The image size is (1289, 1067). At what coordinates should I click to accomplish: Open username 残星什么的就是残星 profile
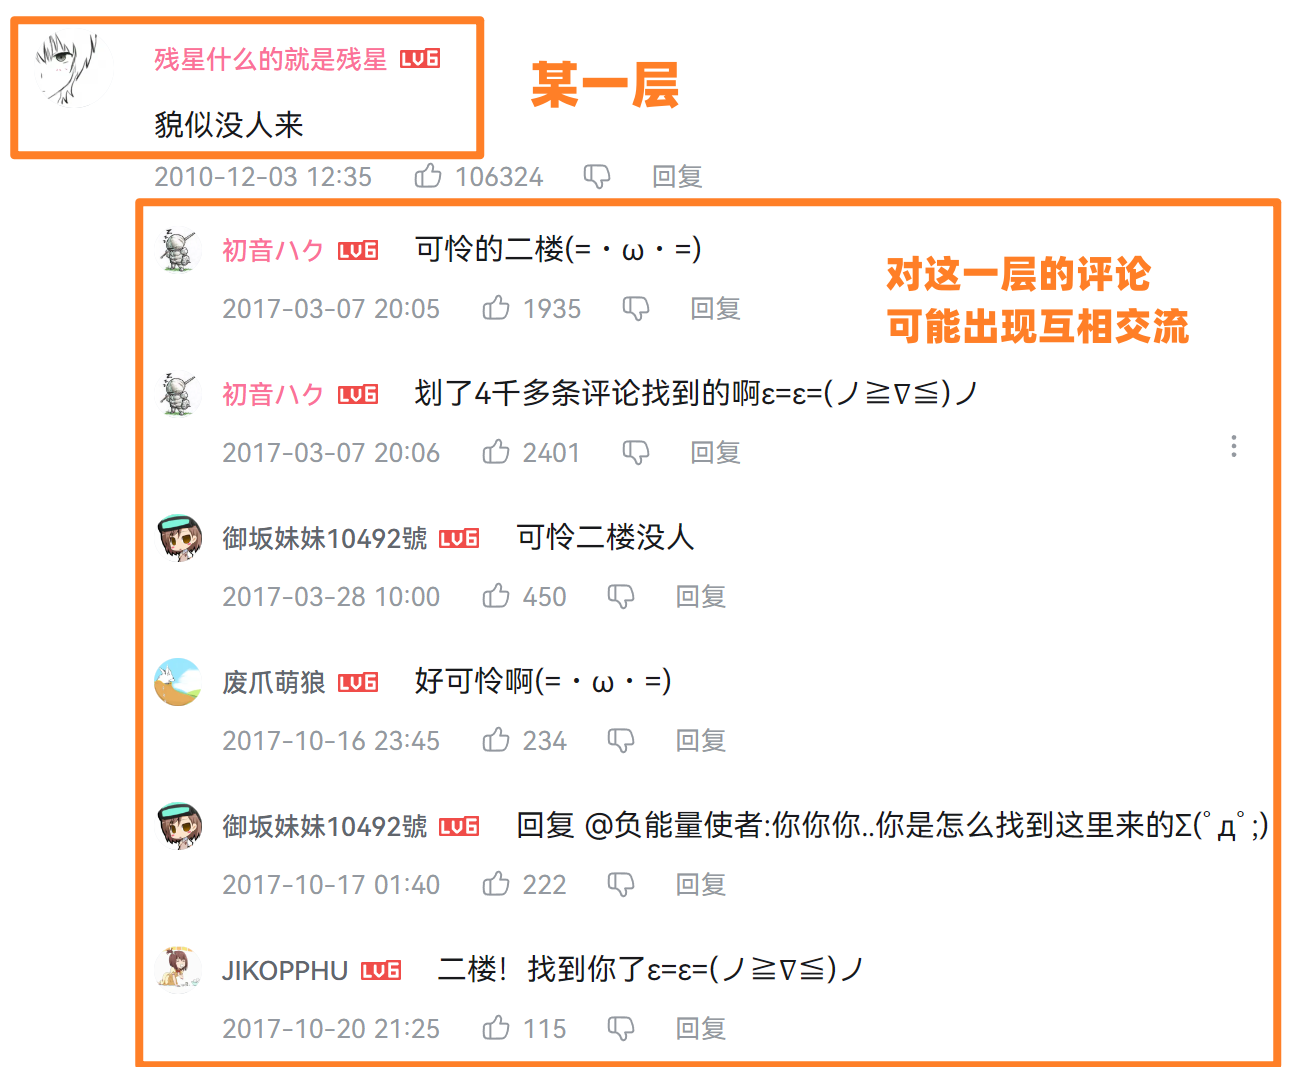(270, 60)
